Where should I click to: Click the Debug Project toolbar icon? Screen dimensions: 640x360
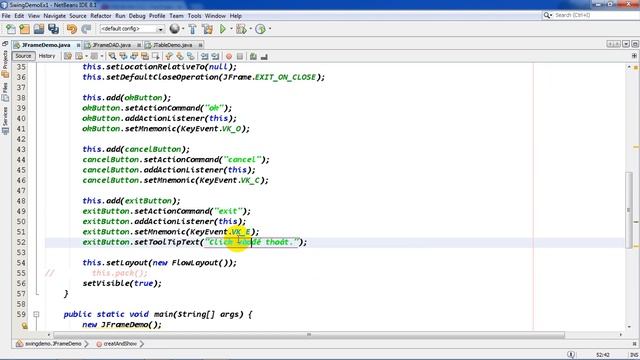click(x=241, y=29)
